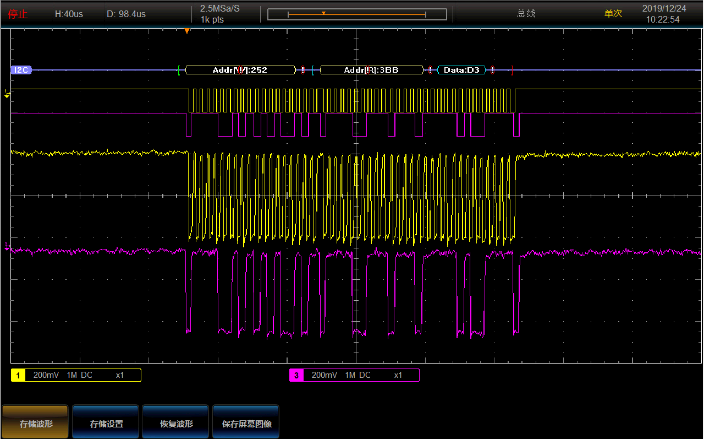Click the Addr[R]:3BB decoded packet
This screenshot has height=439, width=704.
click(x=372, y=70)
